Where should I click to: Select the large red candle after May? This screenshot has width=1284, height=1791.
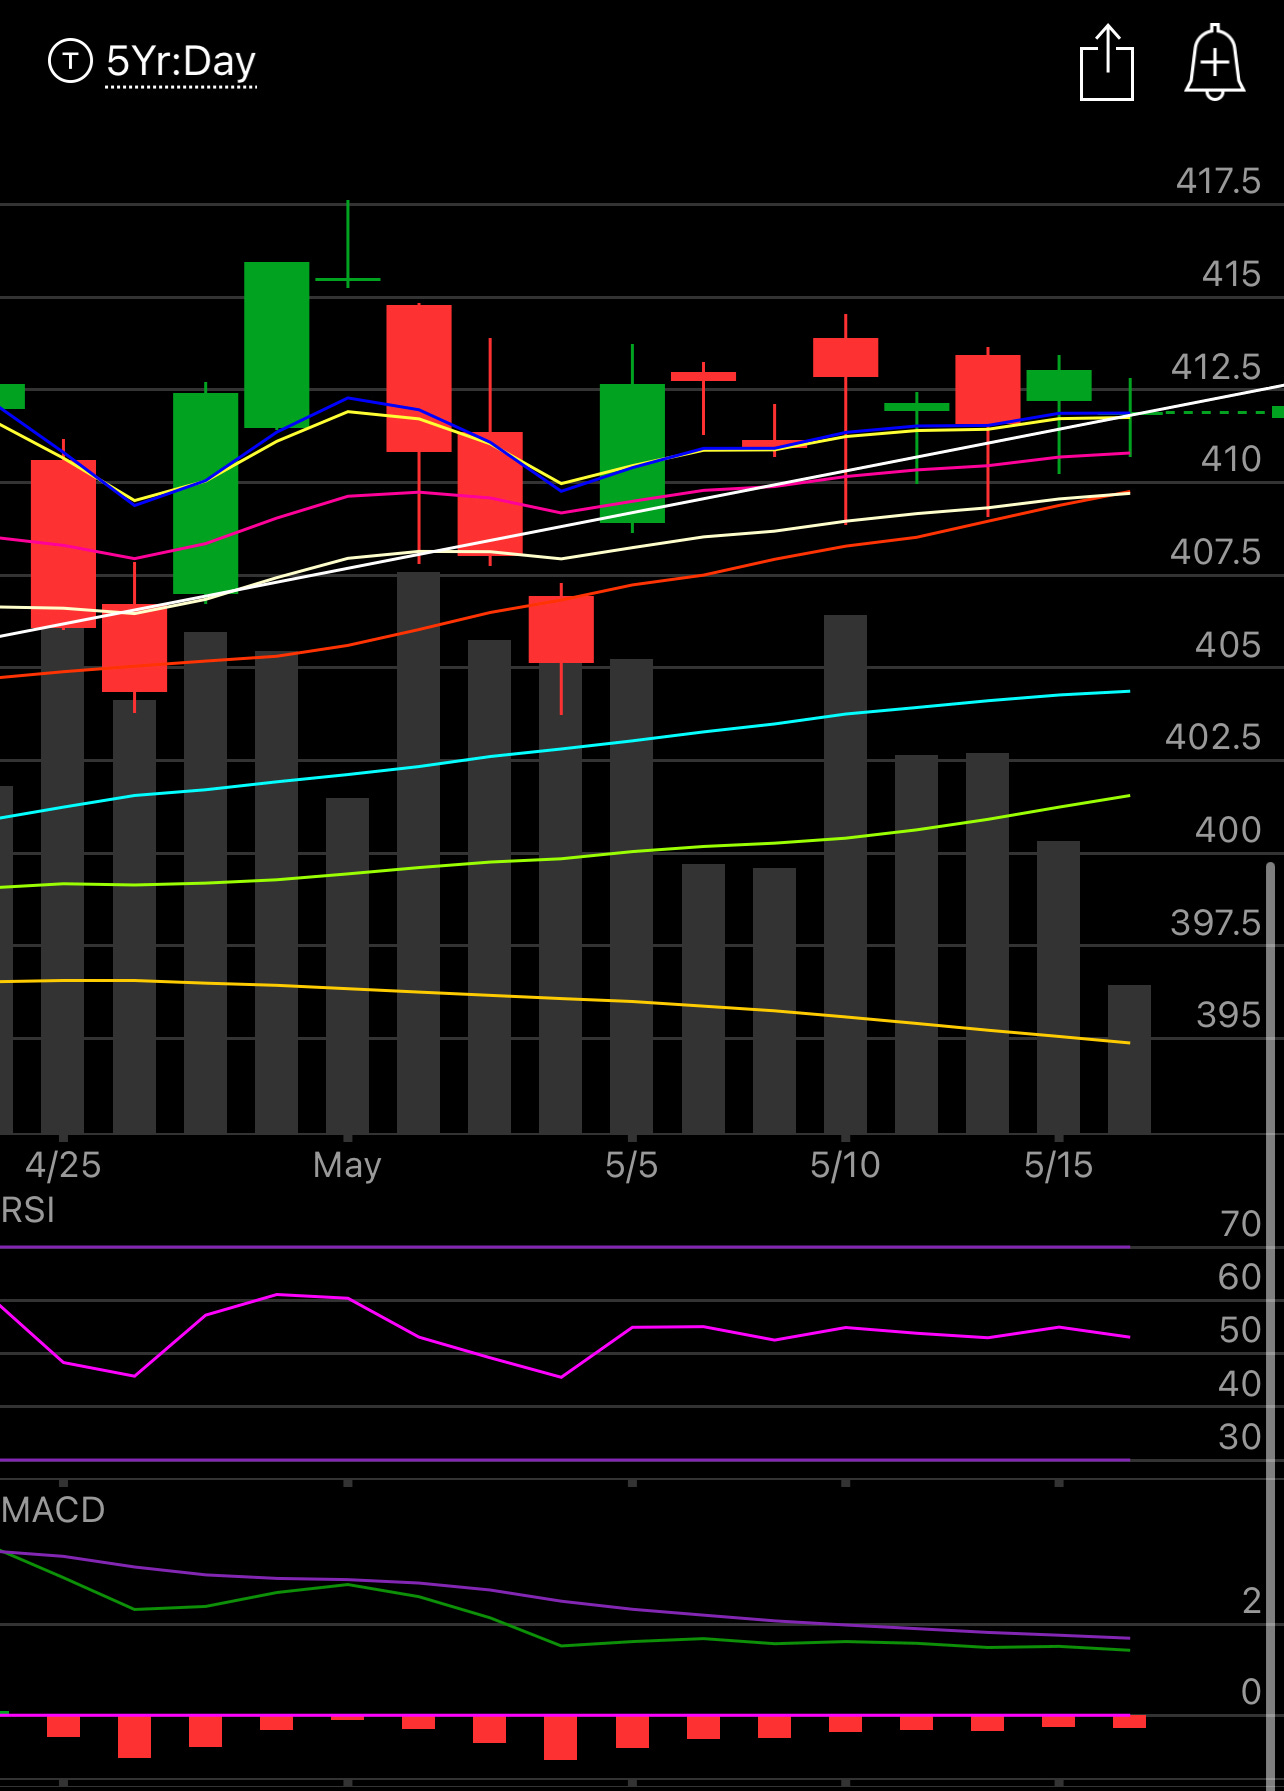(419, 378)
